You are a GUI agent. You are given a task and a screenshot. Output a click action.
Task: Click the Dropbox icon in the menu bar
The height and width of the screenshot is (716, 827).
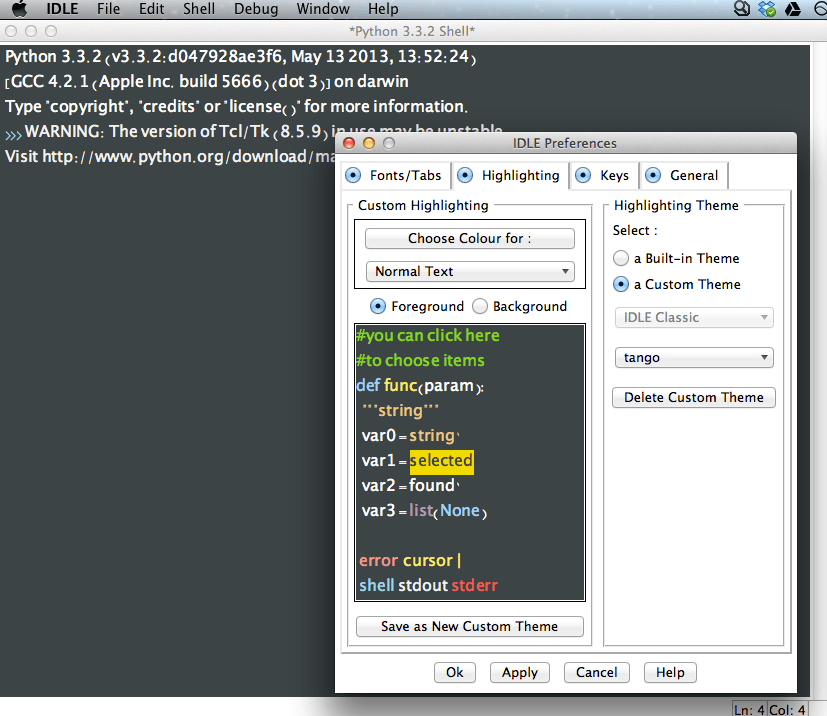pos(767,8)
